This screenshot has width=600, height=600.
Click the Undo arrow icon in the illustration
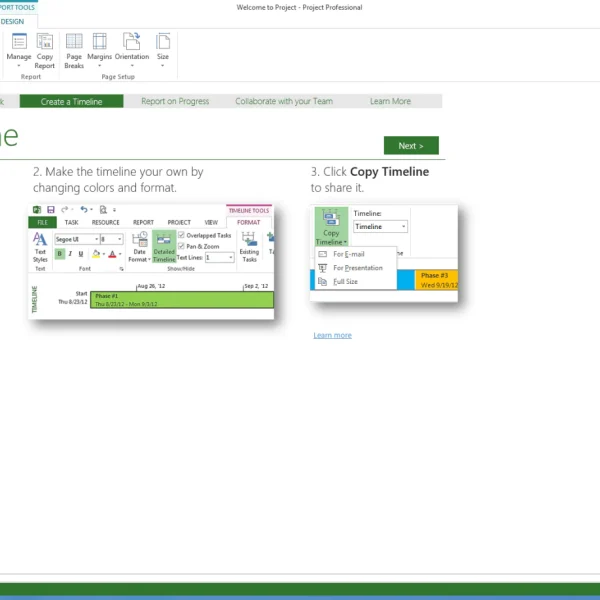point(84,209)
